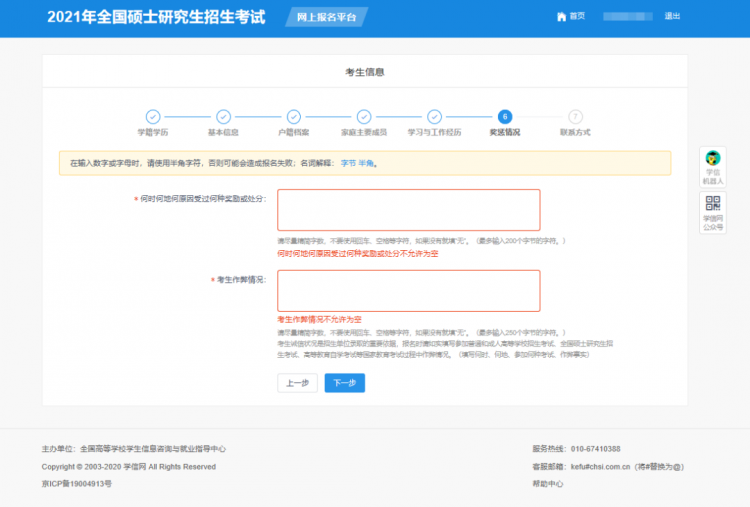Click the 首页 home icon in header
Image resolution: width=750 pixels, height=507 pixels.
point(561,17)
